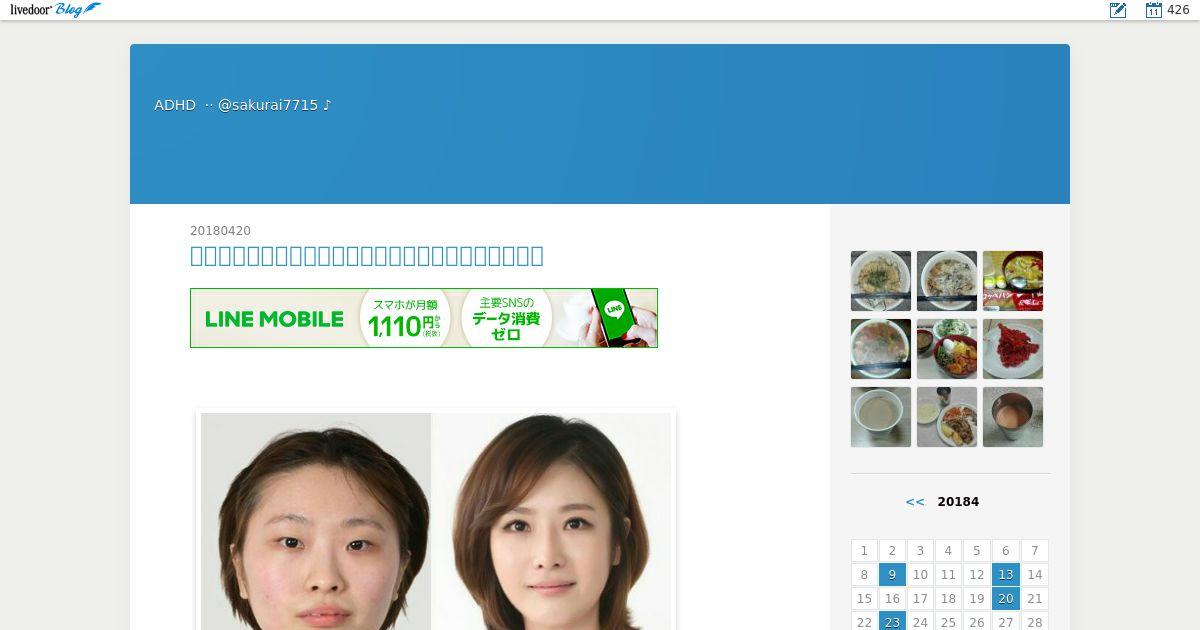Select calendar date 13

[1006, 575]
